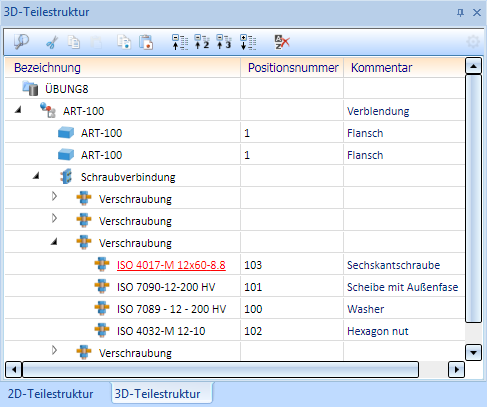Click the Washer comment cell

pos(404,309)
